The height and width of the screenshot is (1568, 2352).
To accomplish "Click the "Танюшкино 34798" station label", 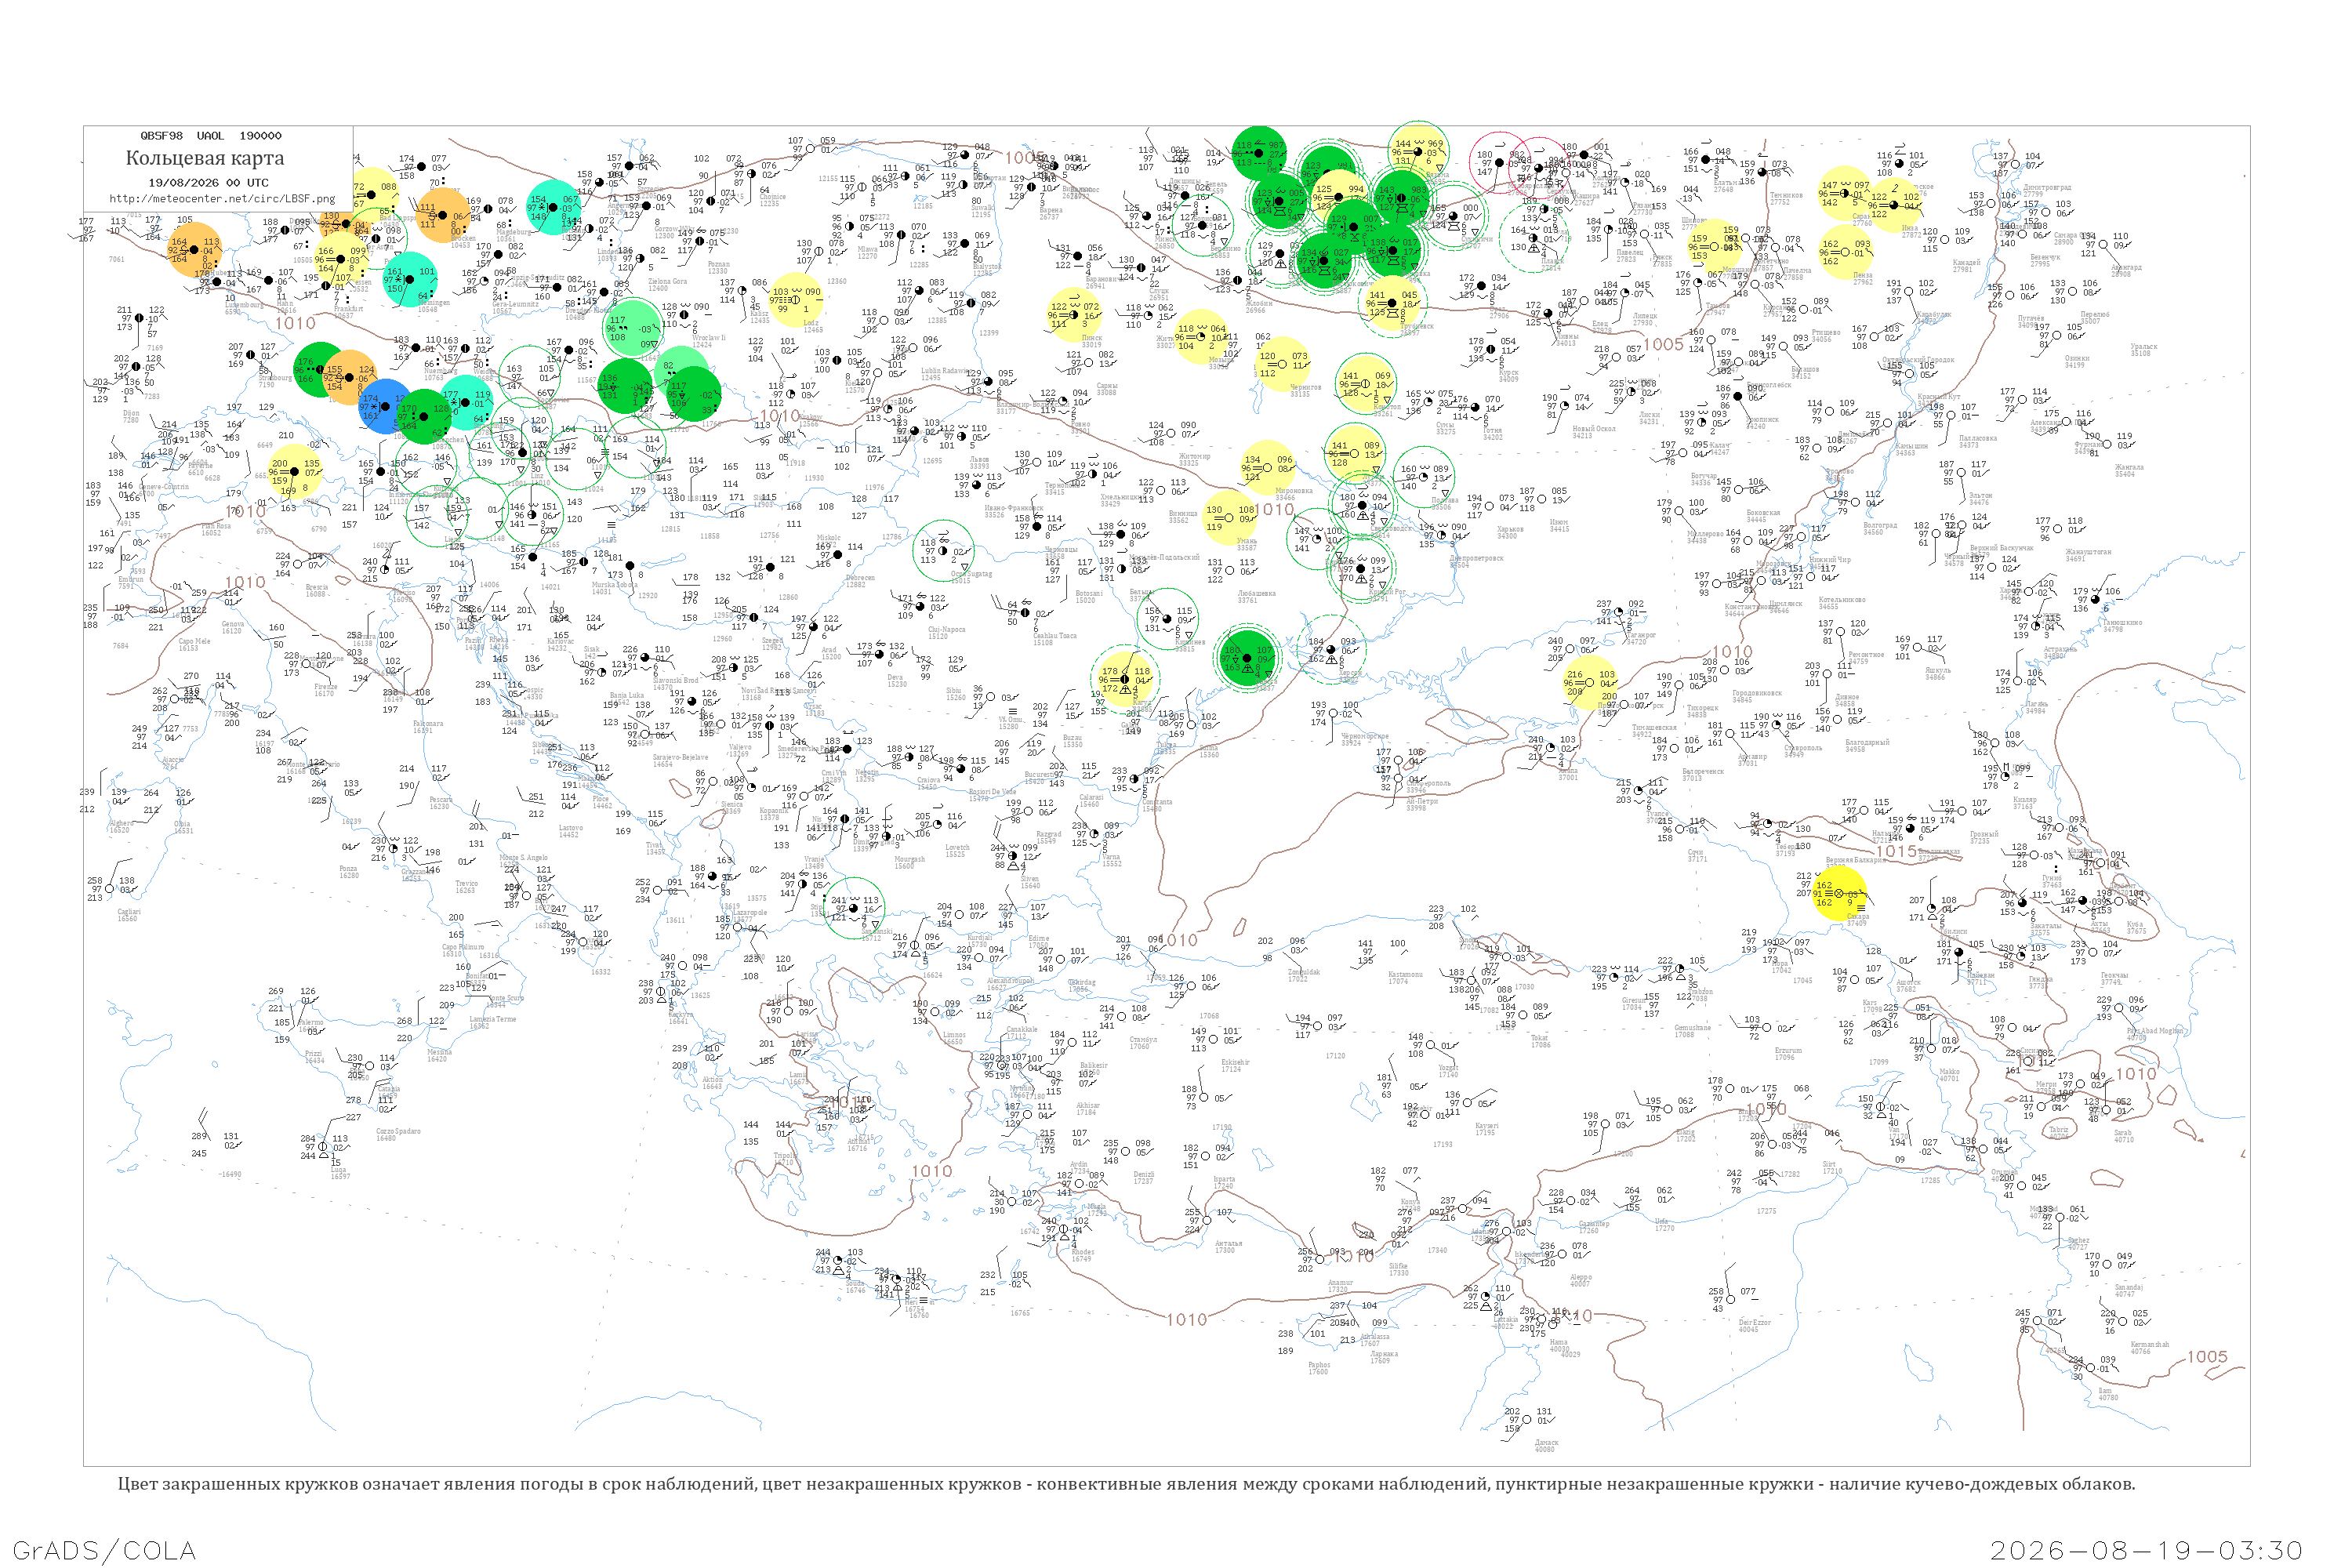I will pos(2124,626).
